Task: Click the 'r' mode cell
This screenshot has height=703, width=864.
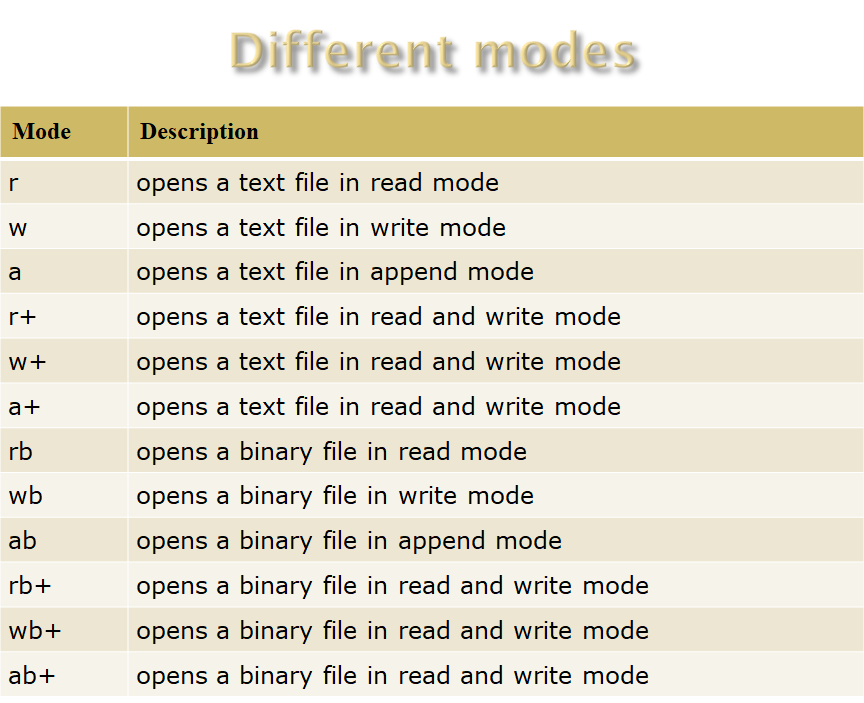Action: (x=16, y=183)
